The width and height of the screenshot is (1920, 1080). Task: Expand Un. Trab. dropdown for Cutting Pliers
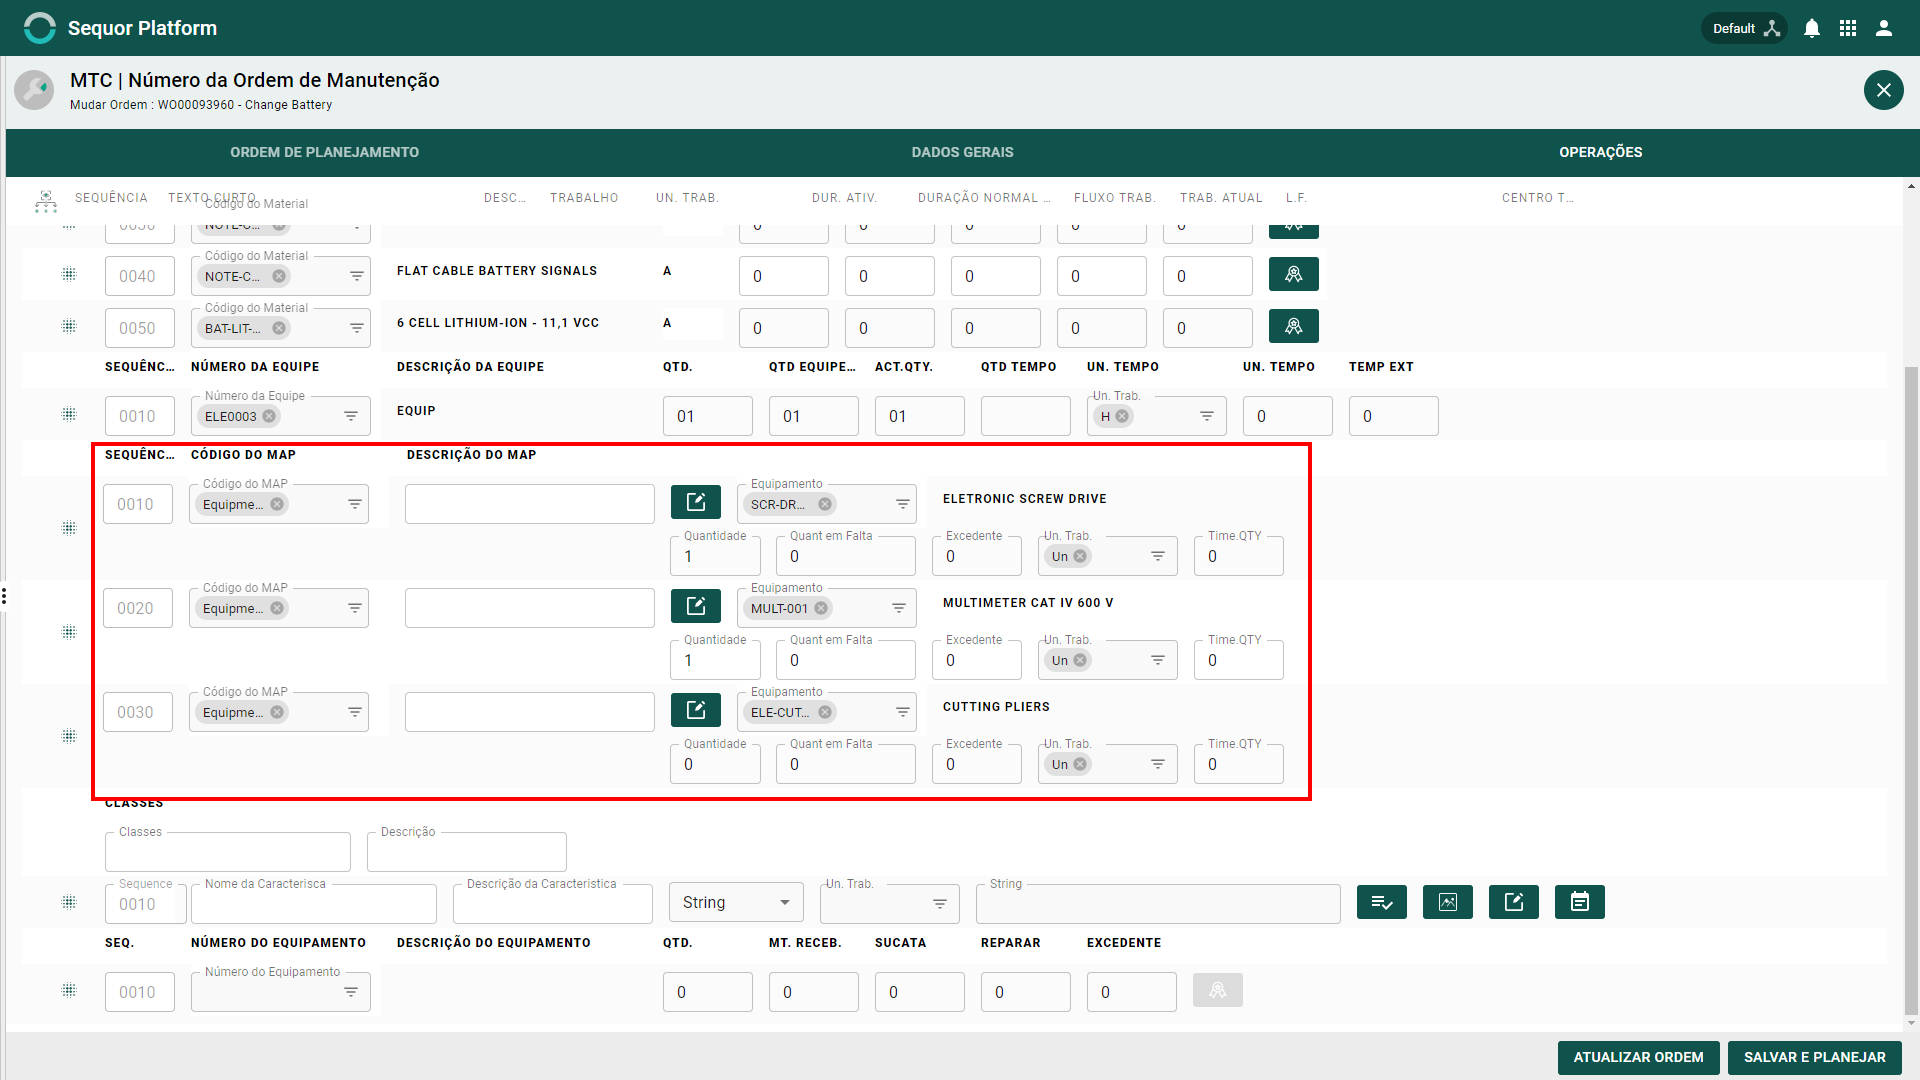tap(1158, 764)
